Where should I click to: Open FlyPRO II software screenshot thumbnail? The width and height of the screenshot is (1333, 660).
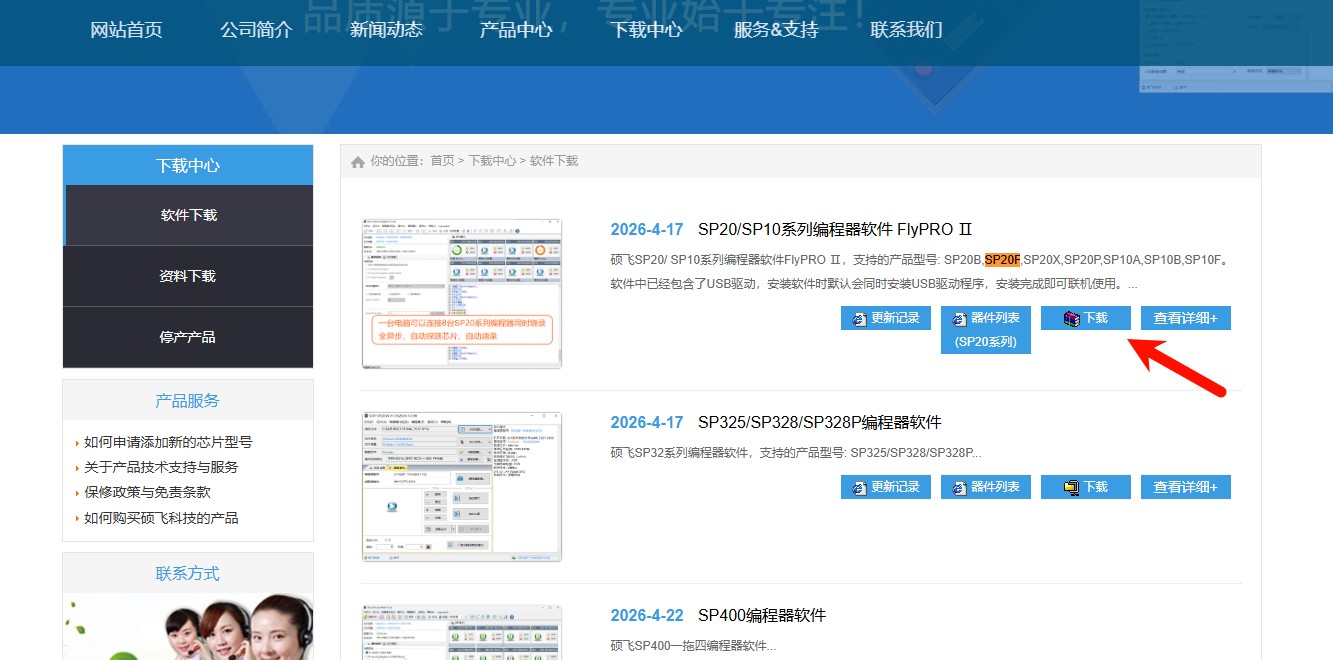(462, 294)
